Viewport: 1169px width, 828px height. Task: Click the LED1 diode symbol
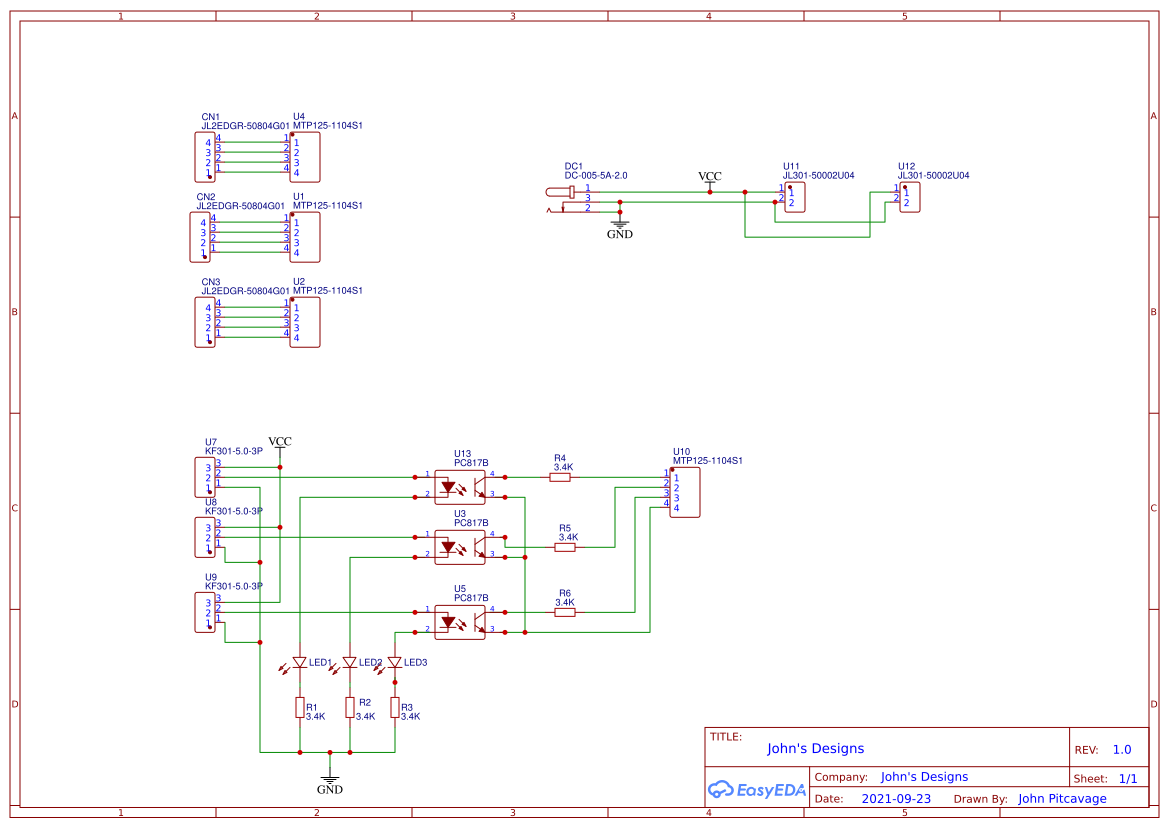pyautogui.click(x=299, y=660)
